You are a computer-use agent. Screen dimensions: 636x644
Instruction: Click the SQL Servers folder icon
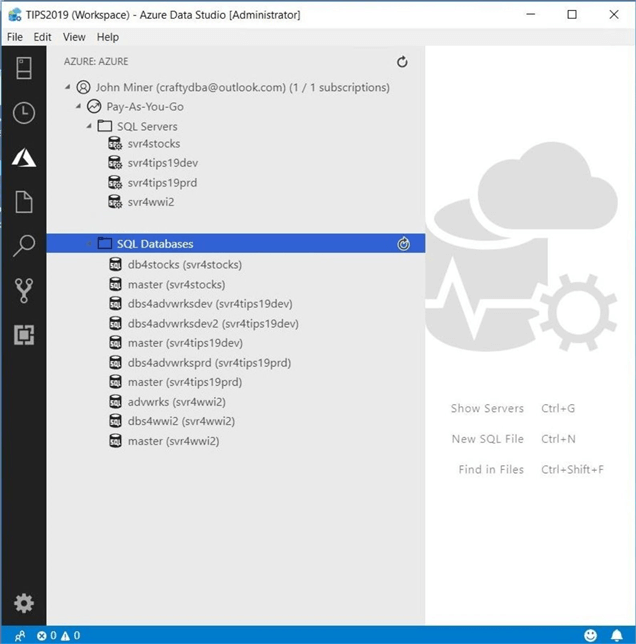105,126
